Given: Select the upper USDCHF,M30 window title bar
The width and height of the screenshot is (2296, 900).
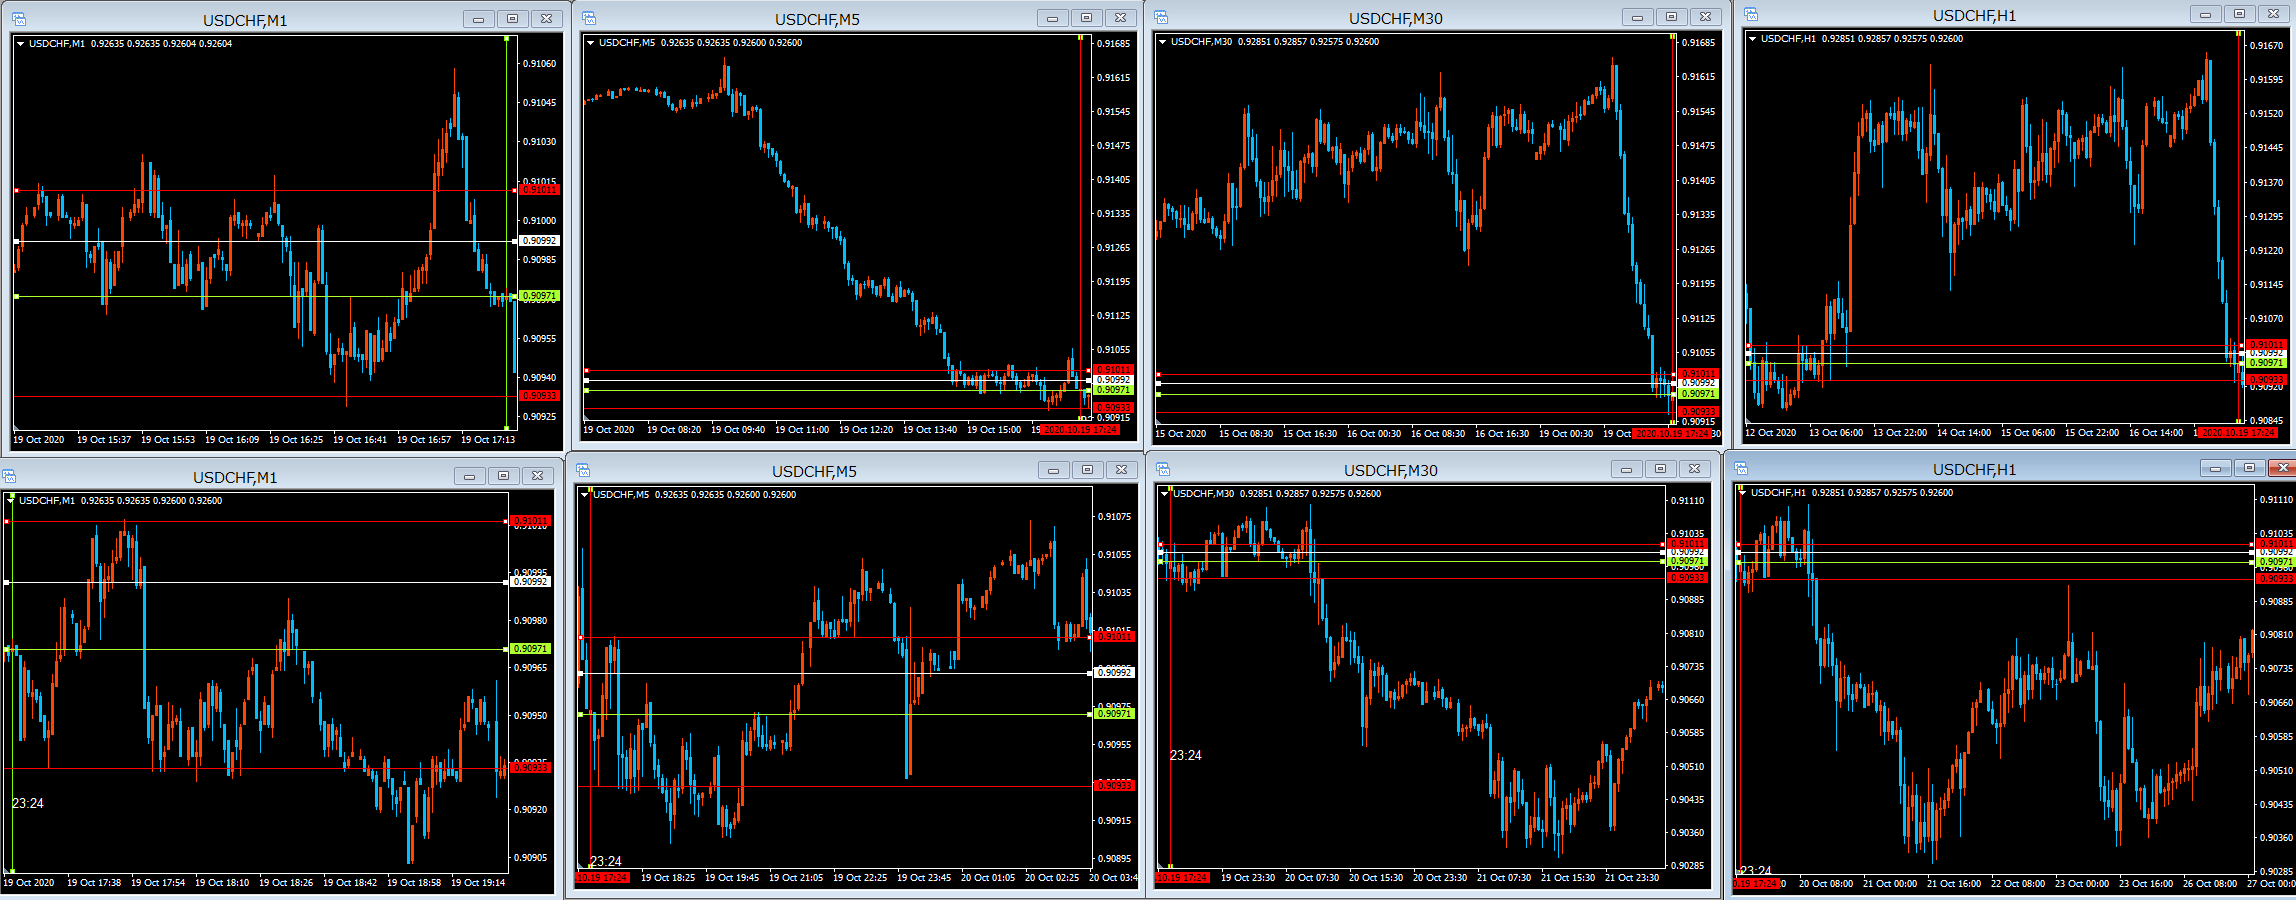Looking at the screenshot, I should (x=1394, y=18).
